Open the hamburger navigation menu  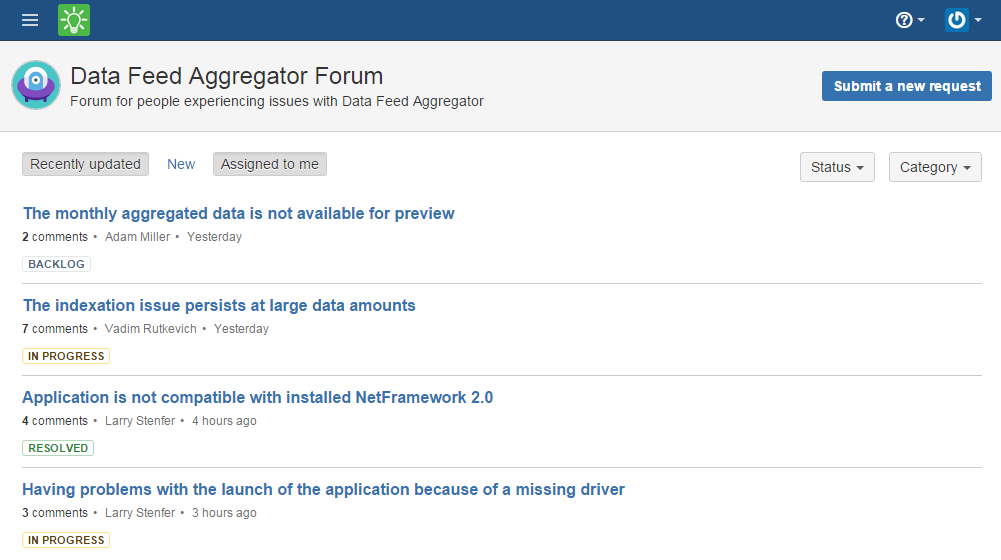(30, 20)
